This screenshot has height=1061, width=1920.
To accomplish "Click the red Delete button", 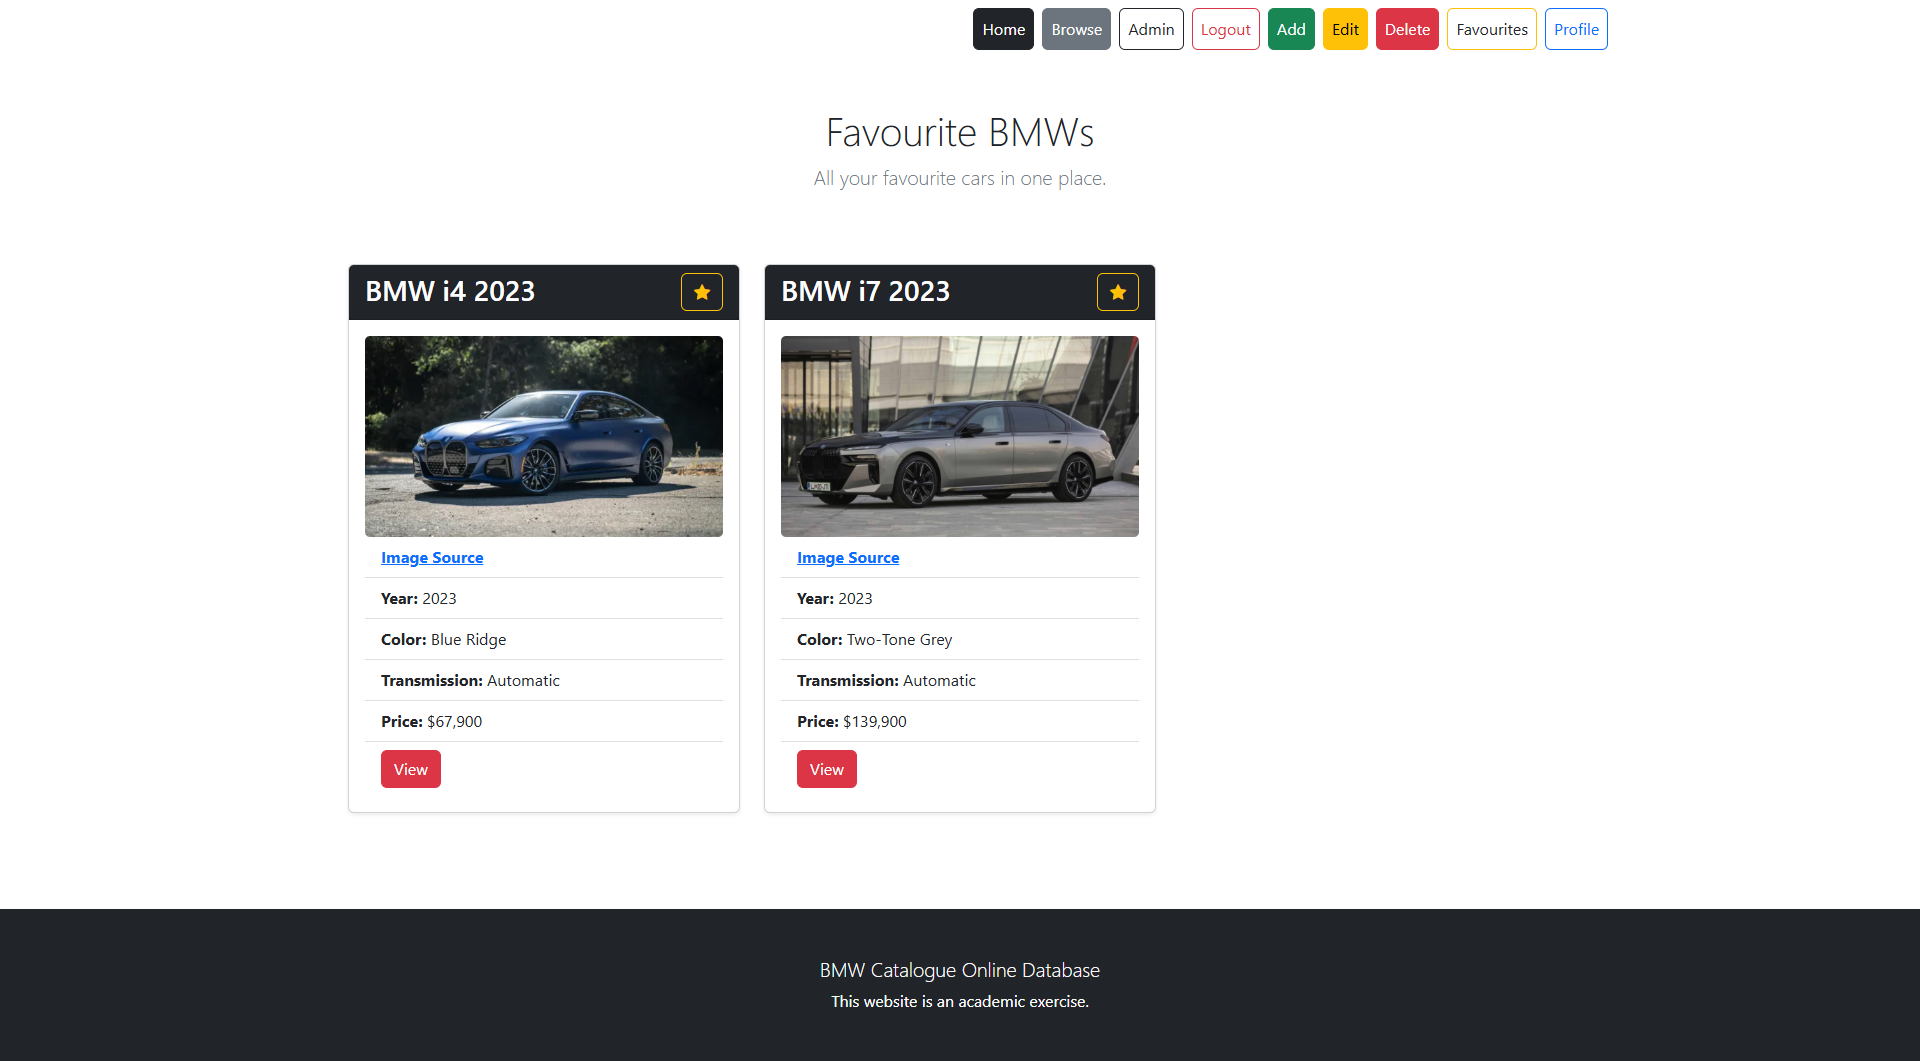I will coord(1407,29).
